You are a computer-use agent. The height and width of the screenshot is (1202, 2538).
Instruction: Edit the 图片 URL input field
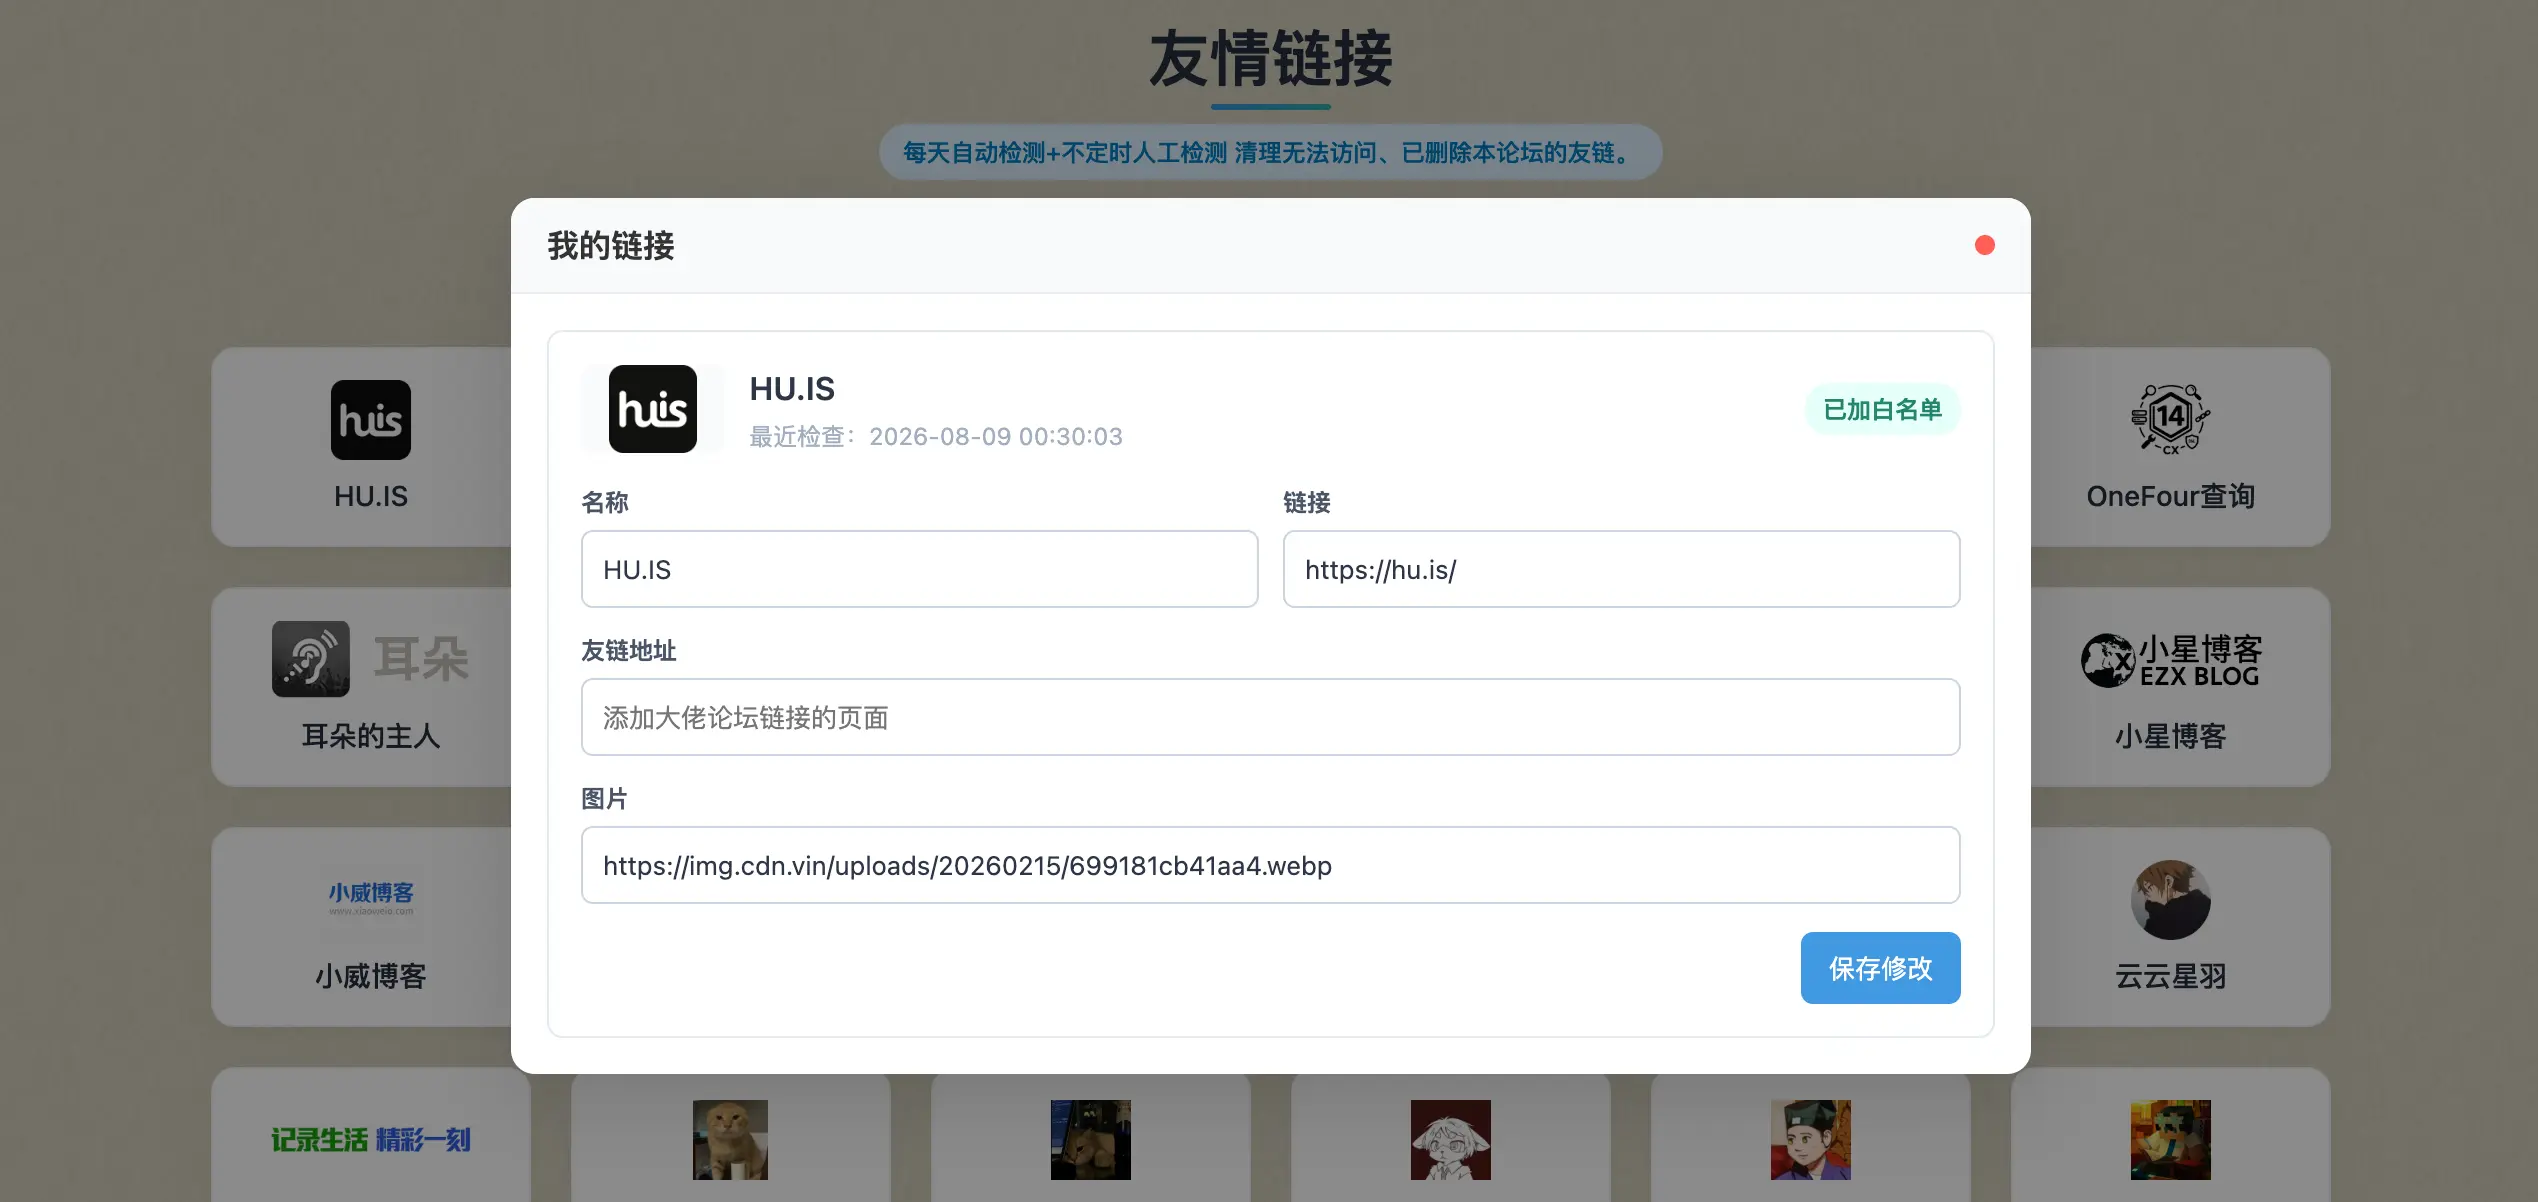coord(1270,865)
